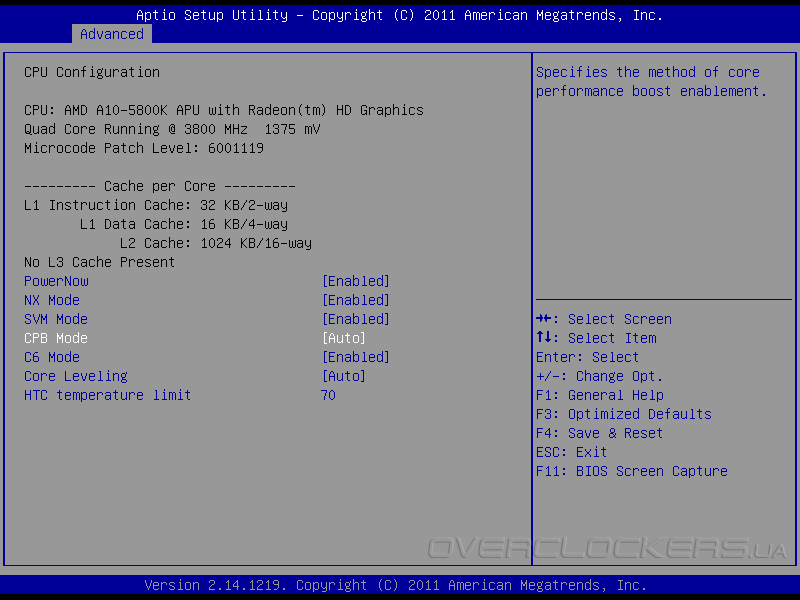The image size is (800, 600).
Task: Open the PowerNow [Enabled] value
Action: (x=356, y=281)
